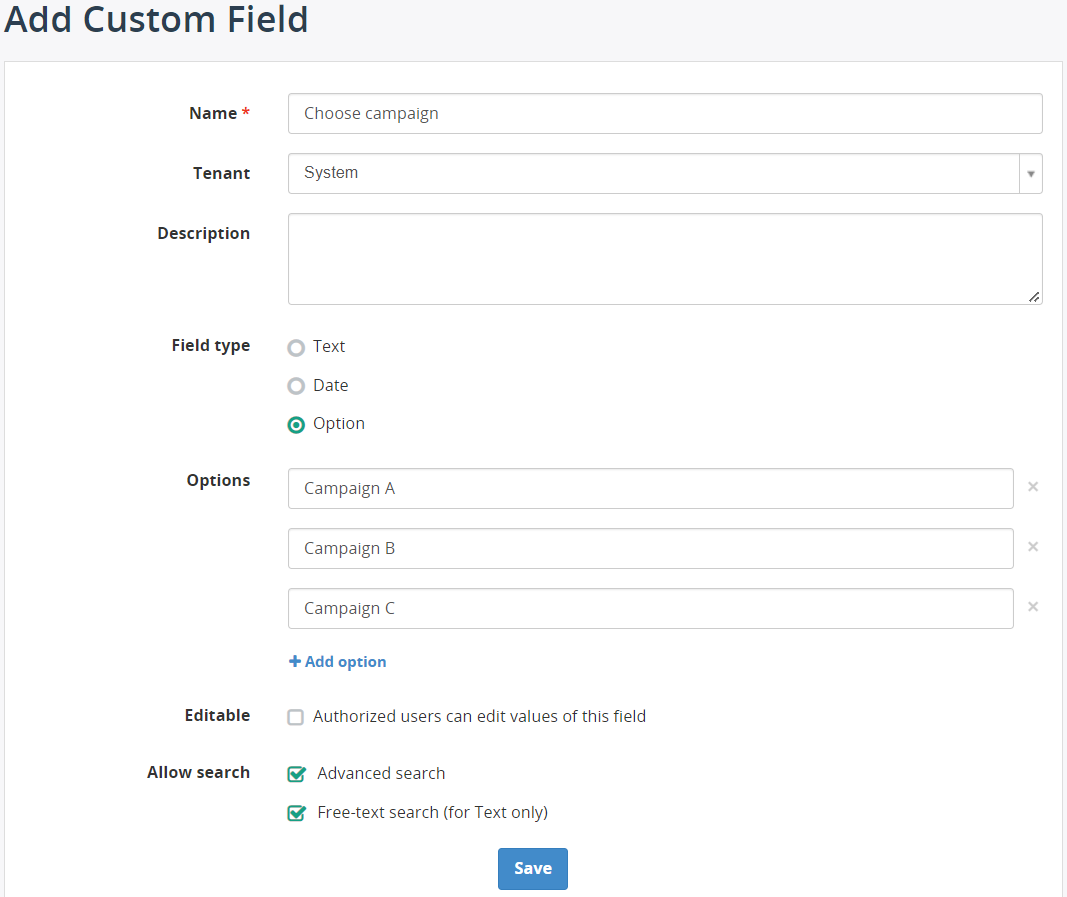Viewport: 1067px width, 897px height.
Task: Open the Tenant dropdown arrow
Action: coord(1030,174)
